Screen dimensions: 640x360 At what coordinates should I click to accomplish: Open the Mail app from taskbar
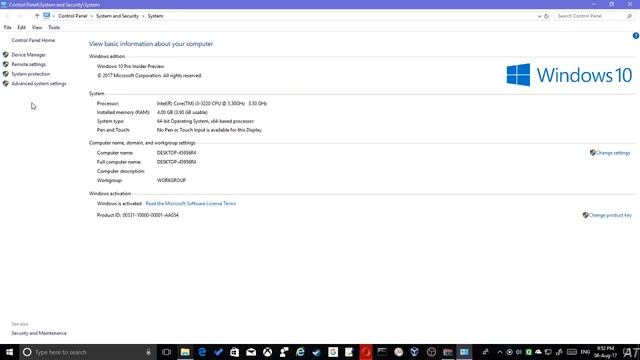point(251,352)
